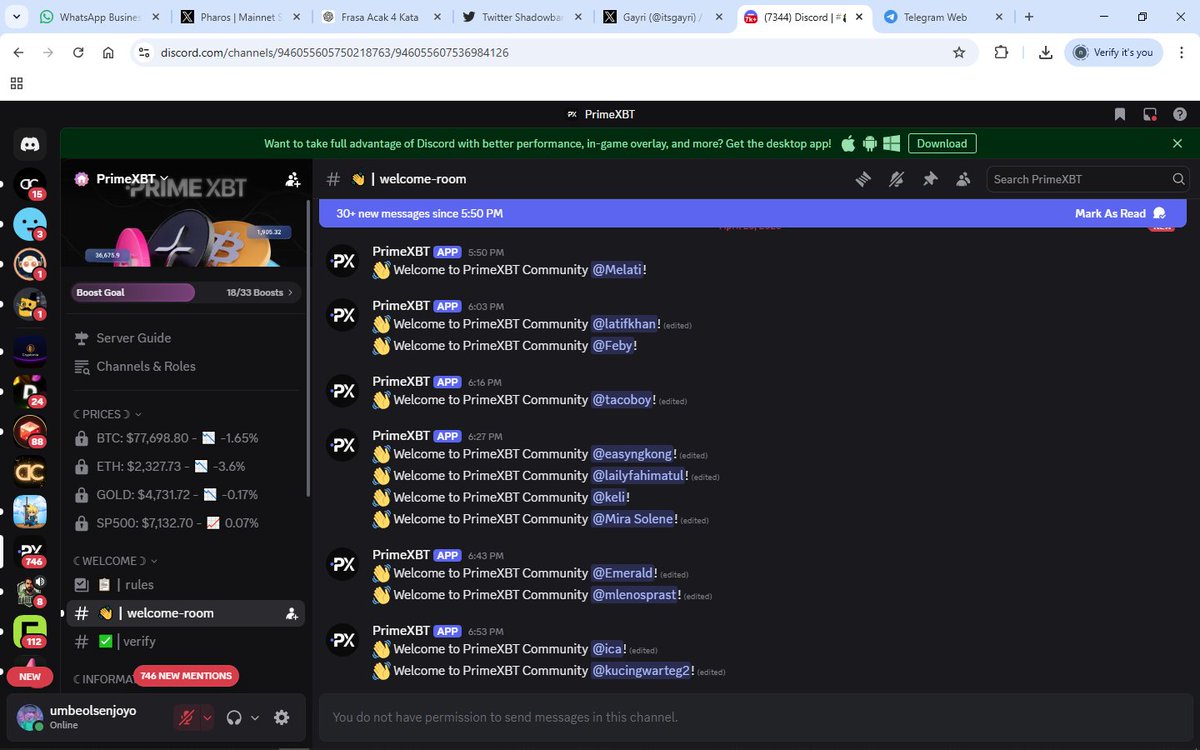The image size is (1200, 750).
Task: Click Mark As Read on new messages bar
Action: (x=1120, y=213)
